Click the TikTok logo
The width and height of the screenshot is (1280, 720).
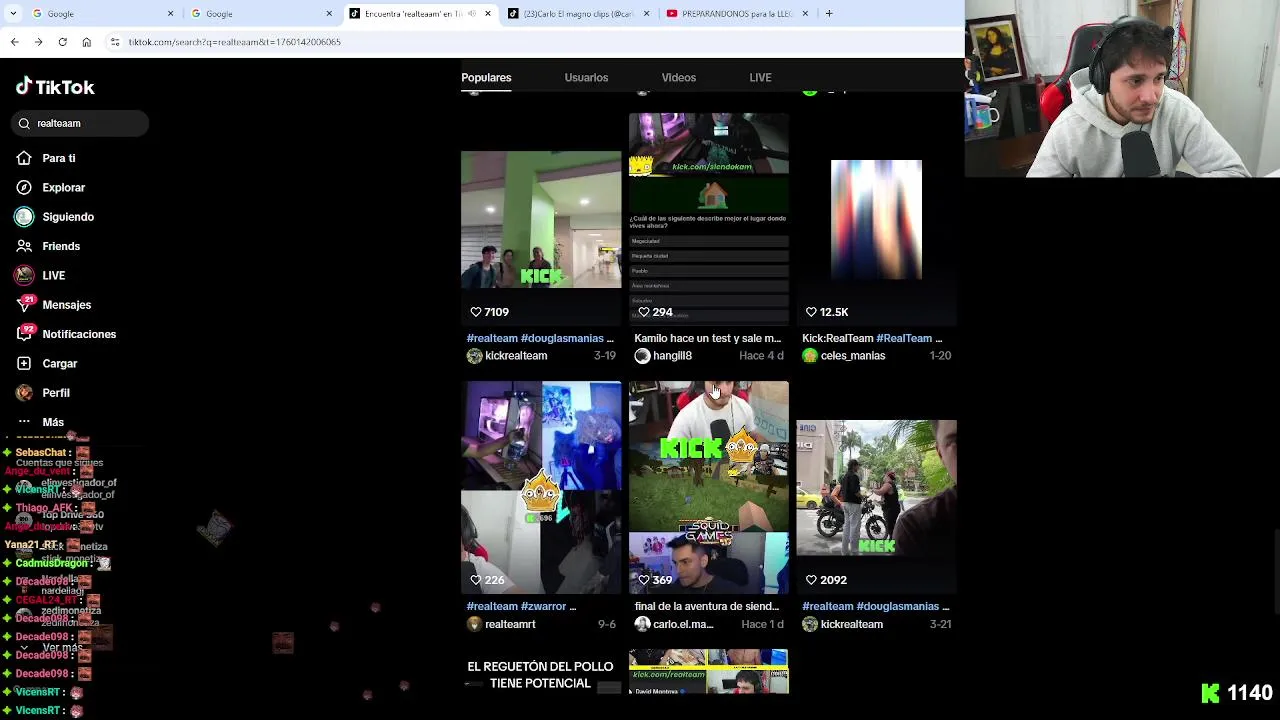[55, 87]
